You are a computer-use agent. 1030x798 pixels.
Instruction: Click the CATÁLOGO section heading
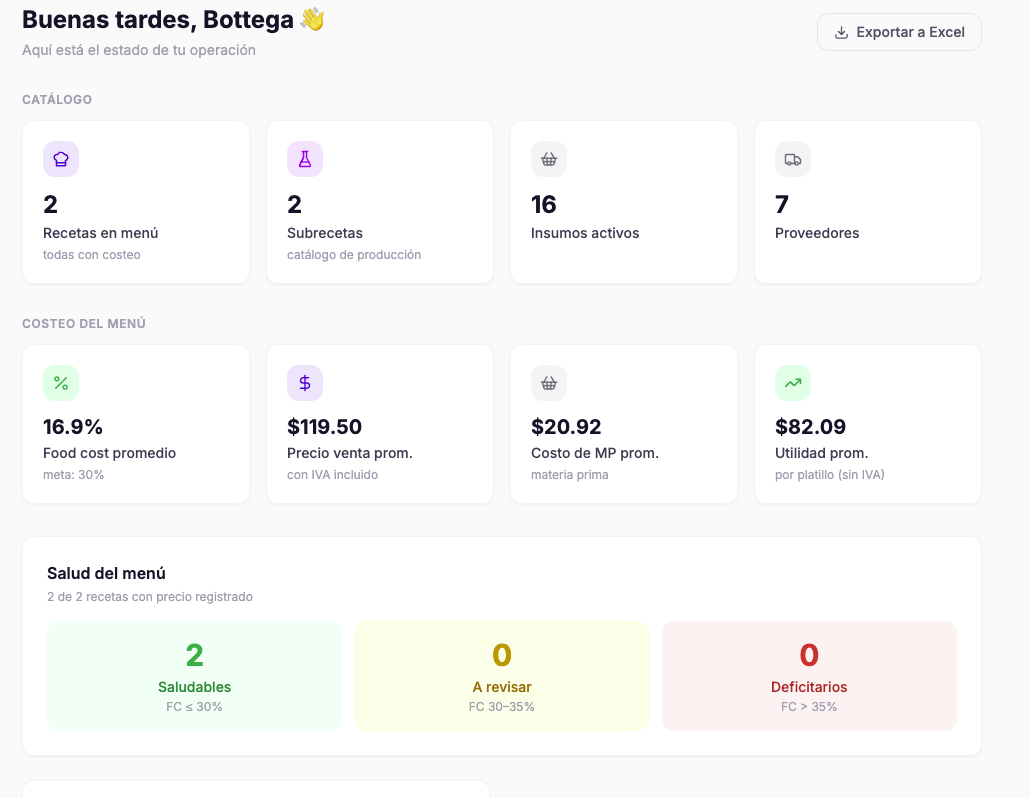(57, 100)
